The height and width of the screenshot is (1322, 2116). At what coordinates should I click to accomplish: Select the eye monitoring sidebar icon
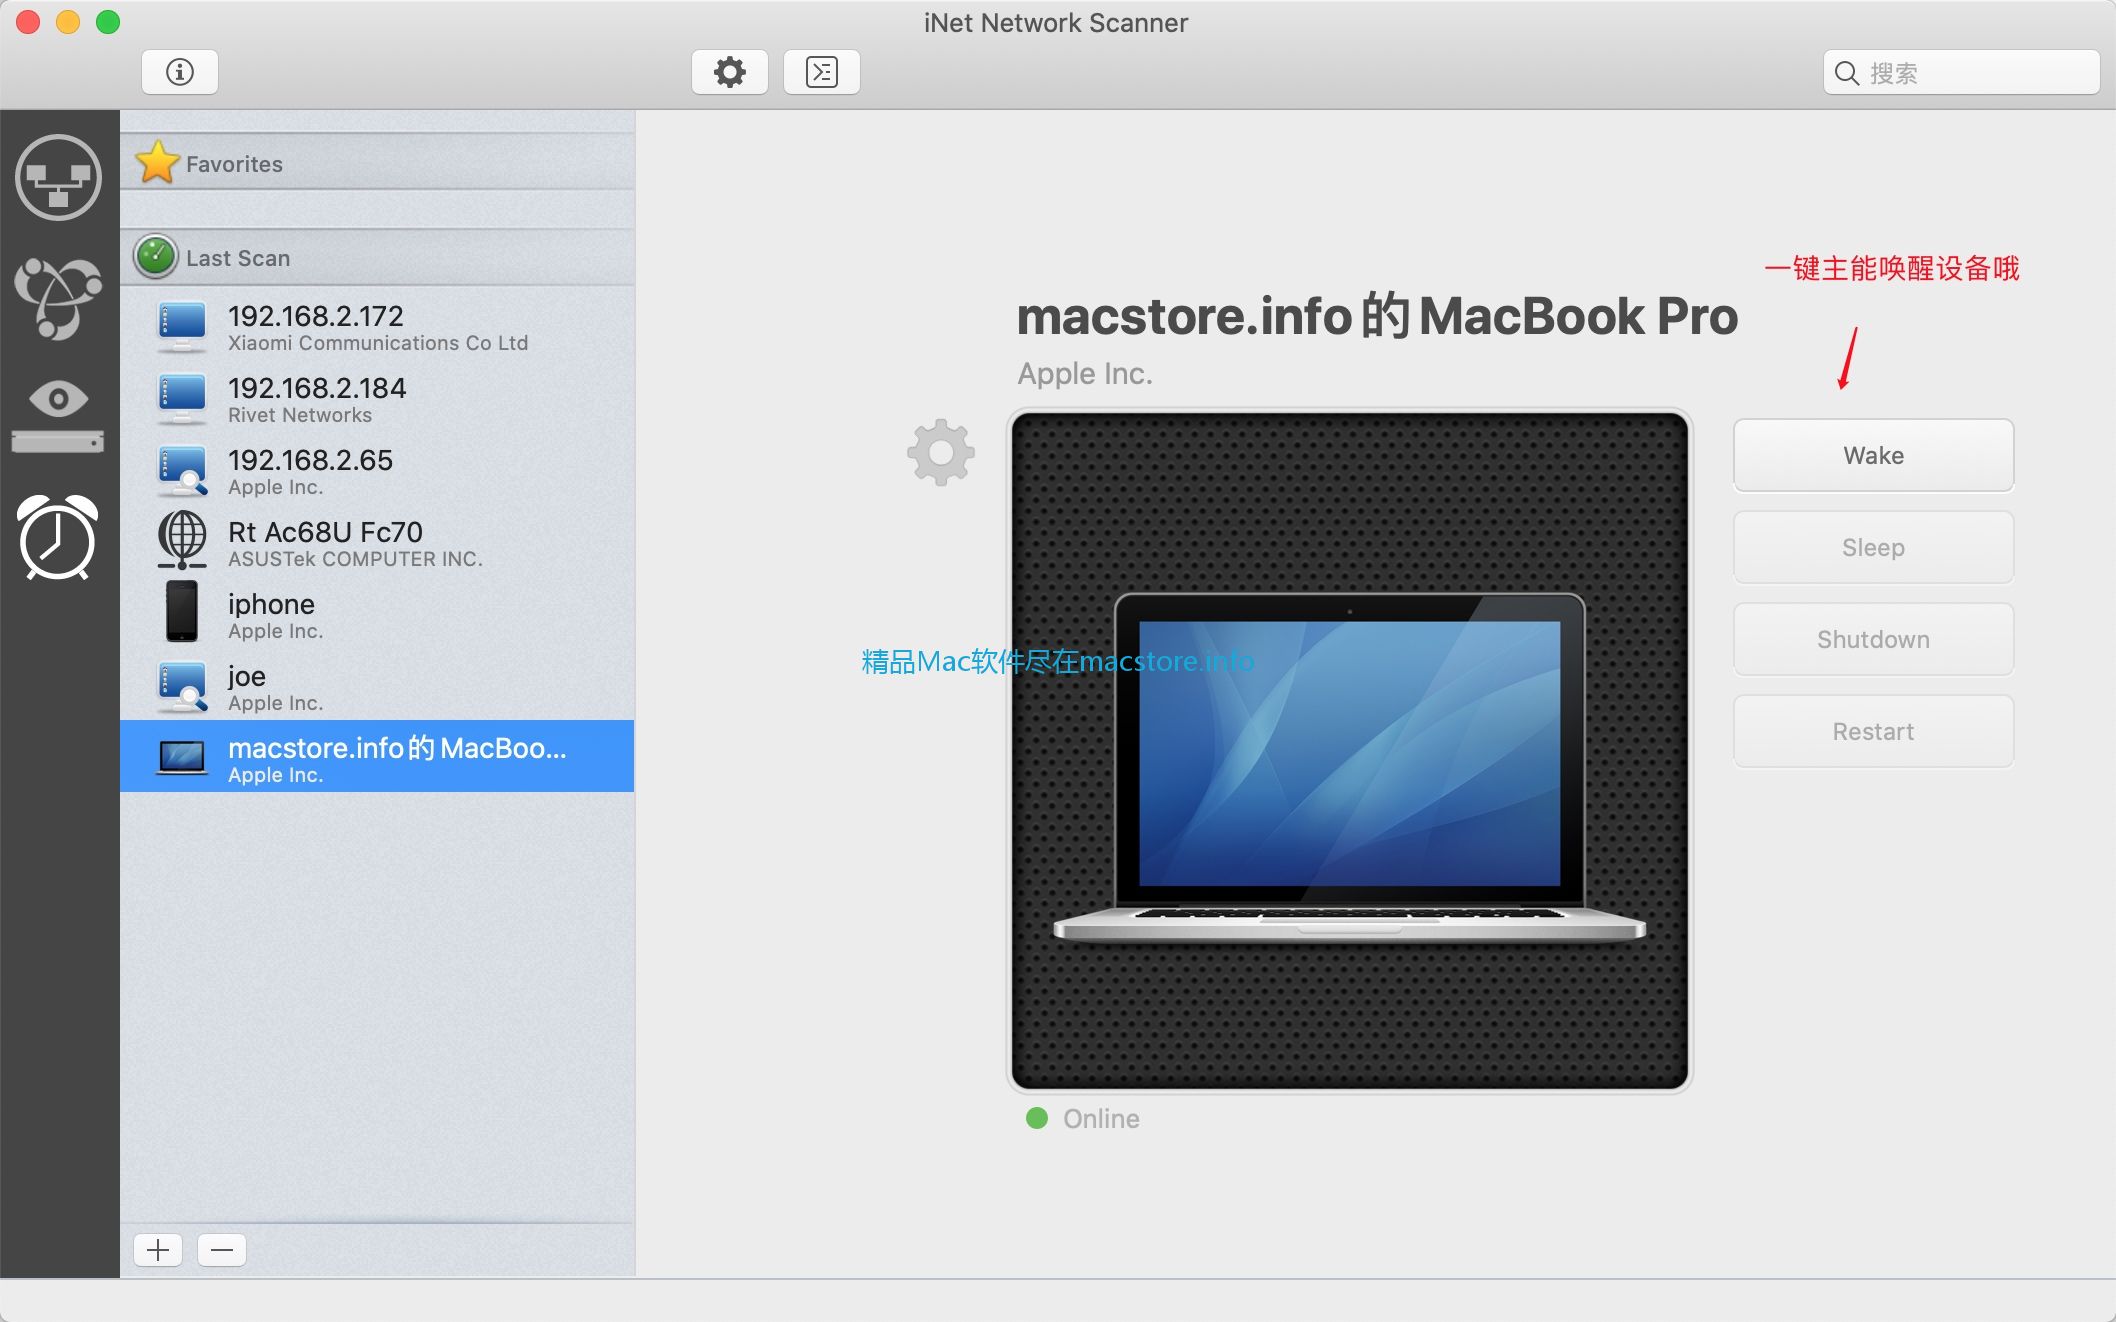coord(58,415)
